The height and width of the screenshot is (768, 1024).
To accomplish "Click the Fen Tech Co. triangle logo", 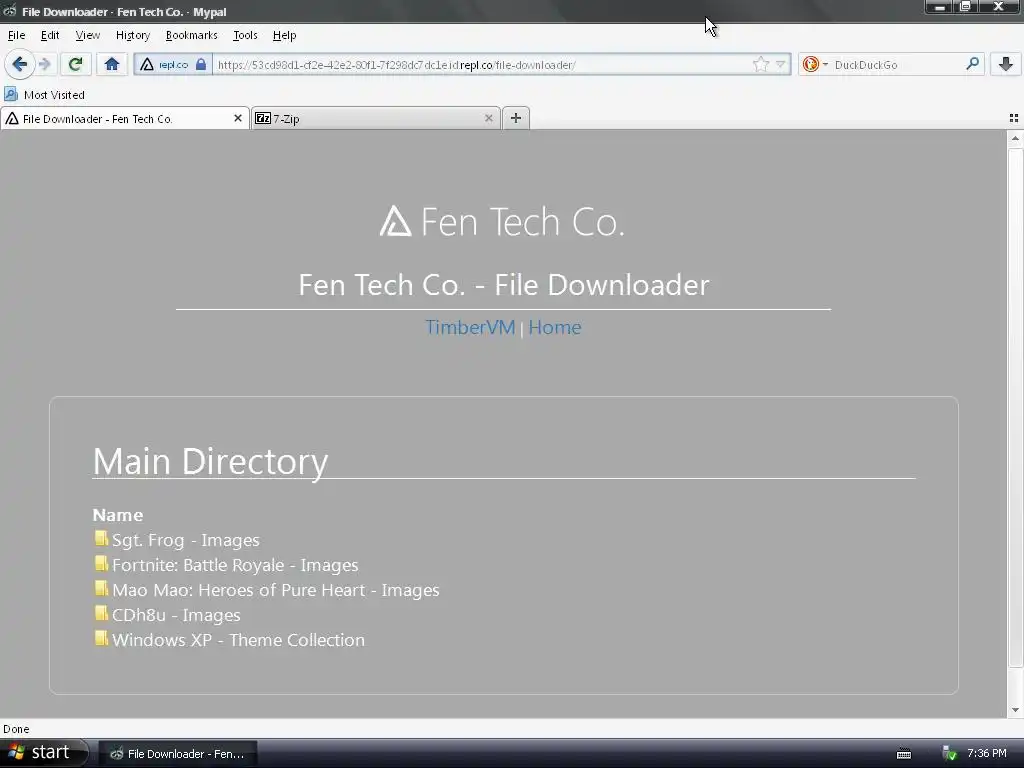I will tap(395, 221).
